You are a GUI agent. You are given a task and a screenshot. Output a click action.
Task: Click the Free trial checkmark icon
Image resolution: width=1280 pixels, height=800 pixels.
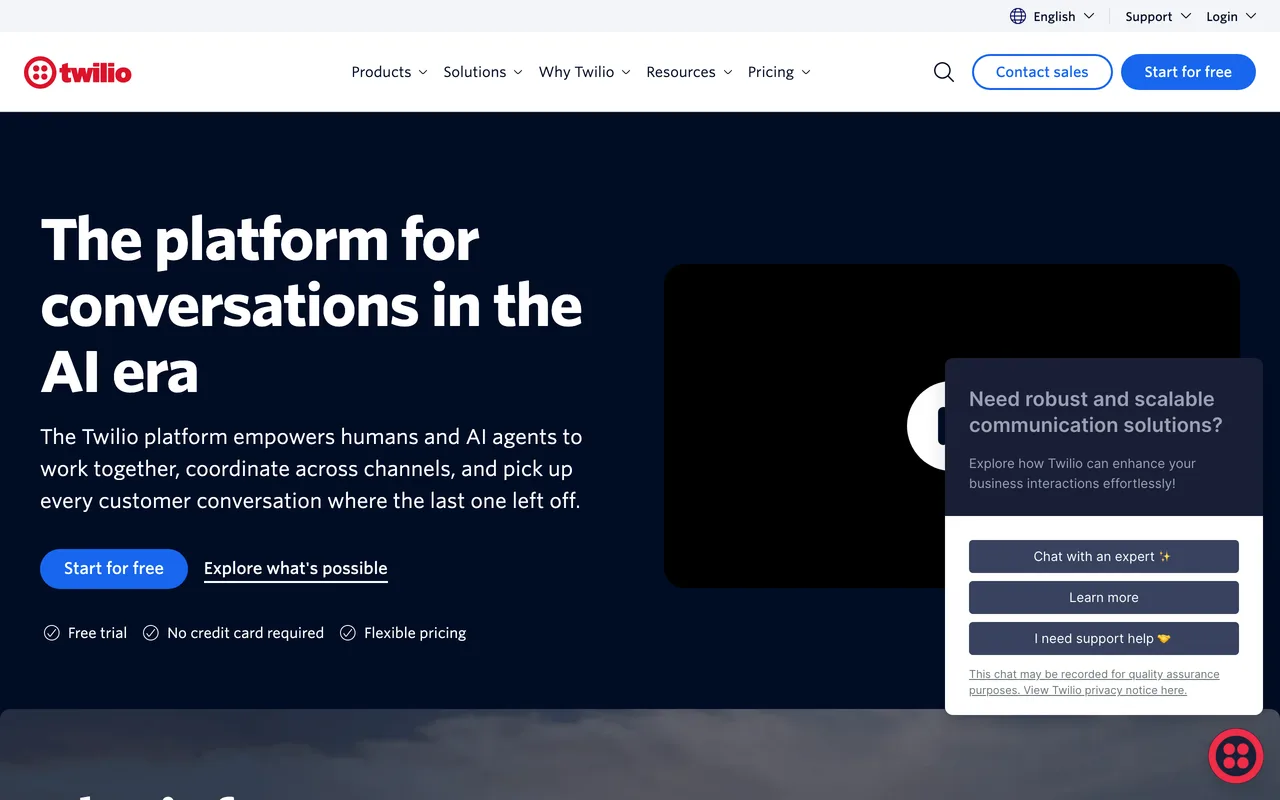point(51,633)
